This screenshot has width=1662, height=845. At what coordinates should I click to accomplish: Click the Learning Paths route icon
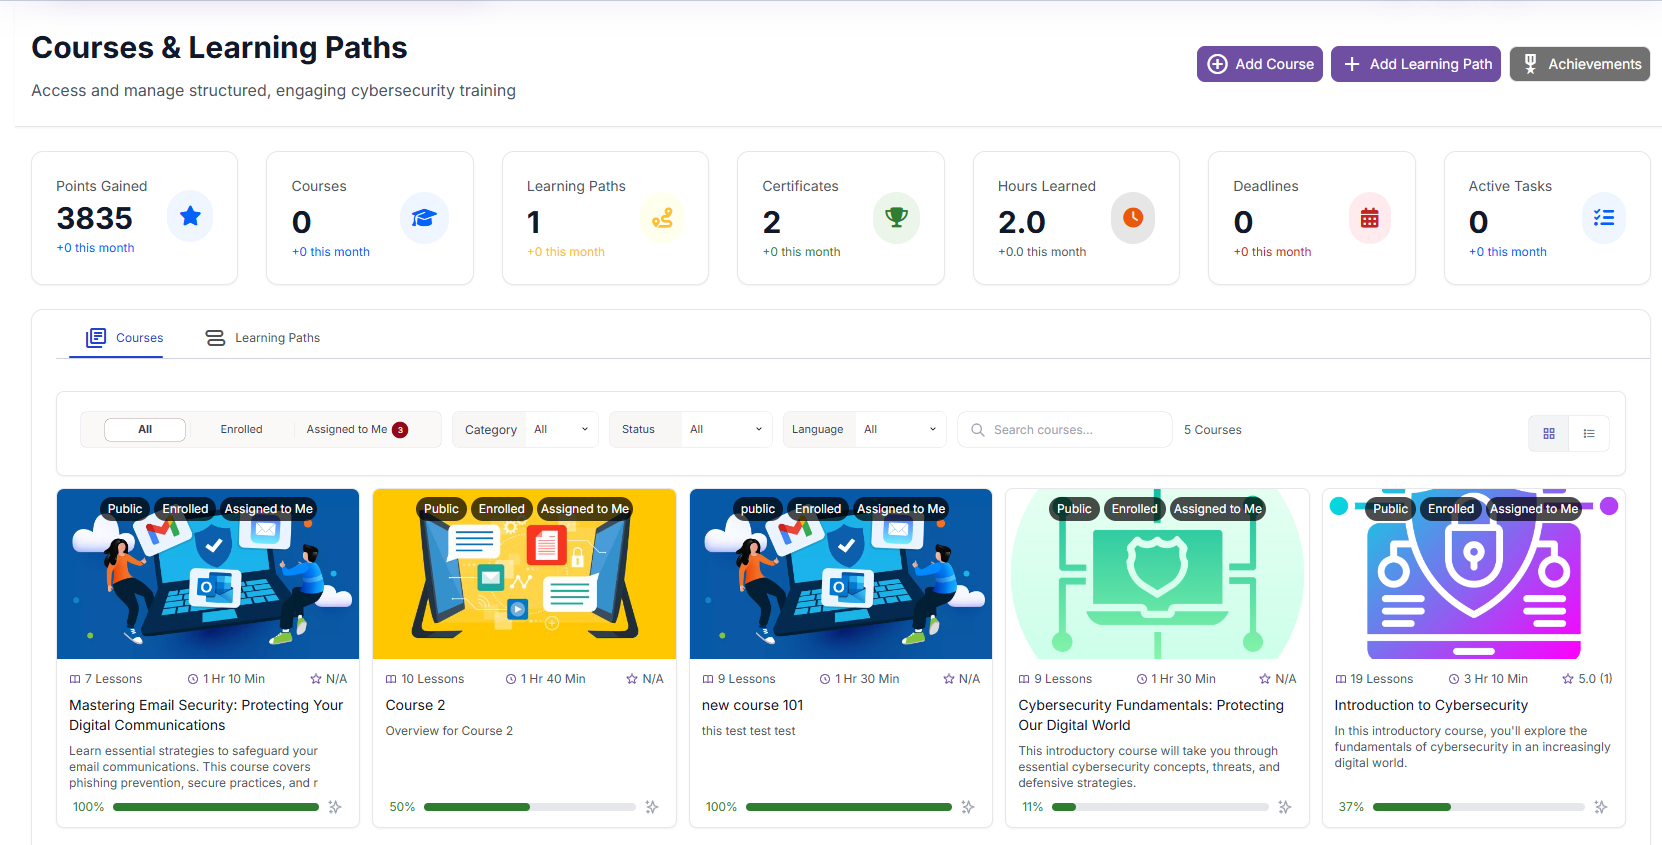click(662, 218)
